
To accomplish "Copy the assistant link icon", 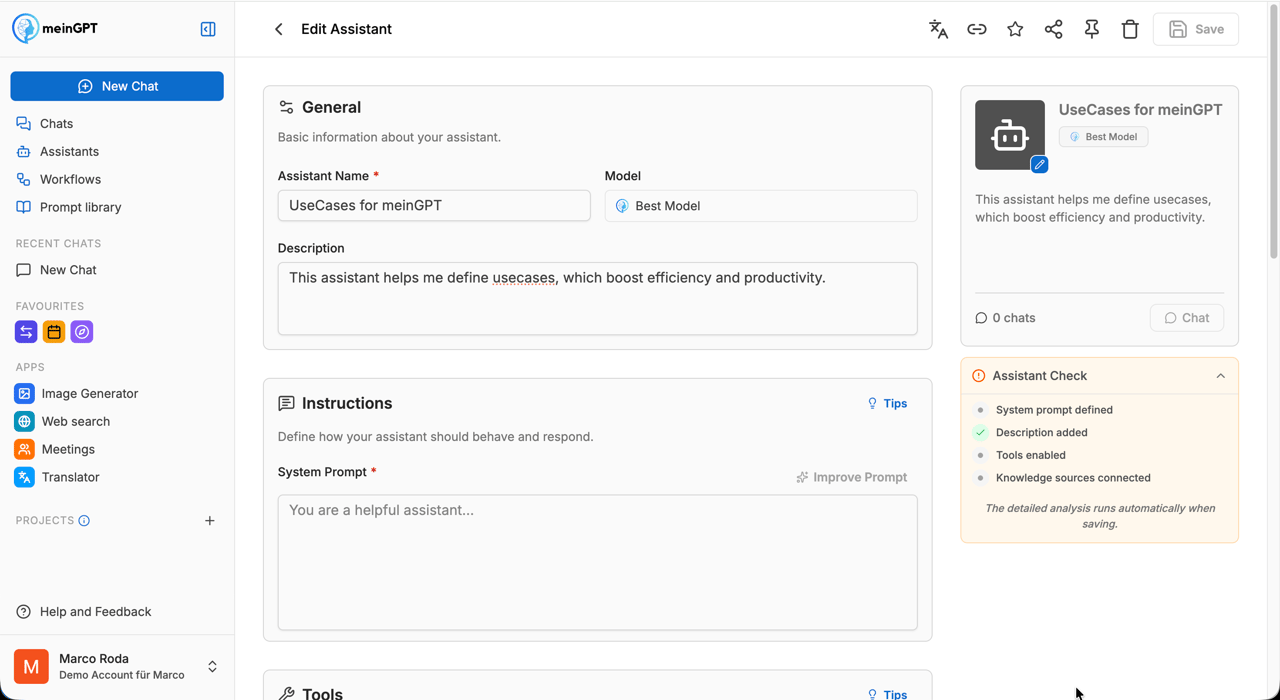I will (977, 29).
